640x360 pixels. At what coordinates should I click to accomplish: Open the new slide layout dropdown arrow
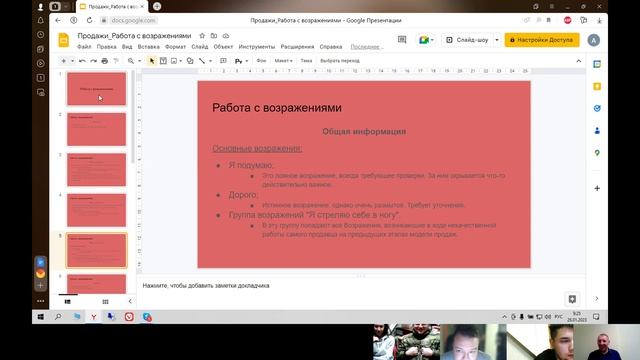[72, 61]
